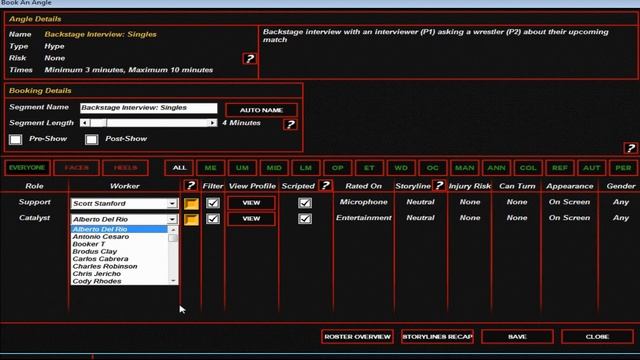Show announcers with ANN filter
Viewport: 640px width, 360px height.
click(496, 168)
